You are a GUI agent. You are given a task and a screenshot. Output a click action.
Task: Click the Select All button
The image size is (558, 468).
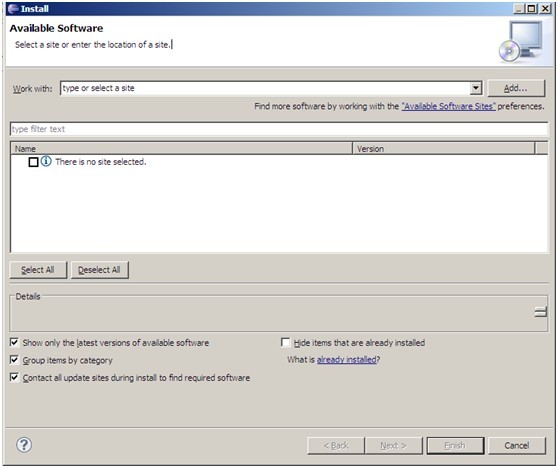[38, 270]
